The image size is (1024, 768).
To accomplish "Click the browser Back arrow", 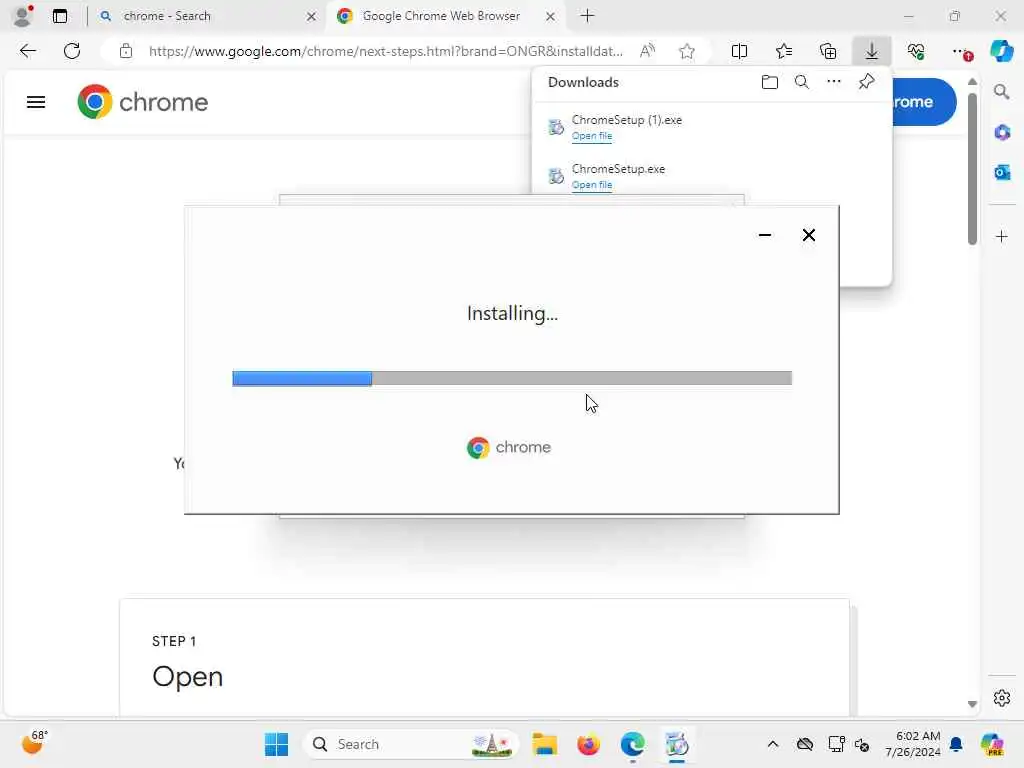I will click(27, 51).
